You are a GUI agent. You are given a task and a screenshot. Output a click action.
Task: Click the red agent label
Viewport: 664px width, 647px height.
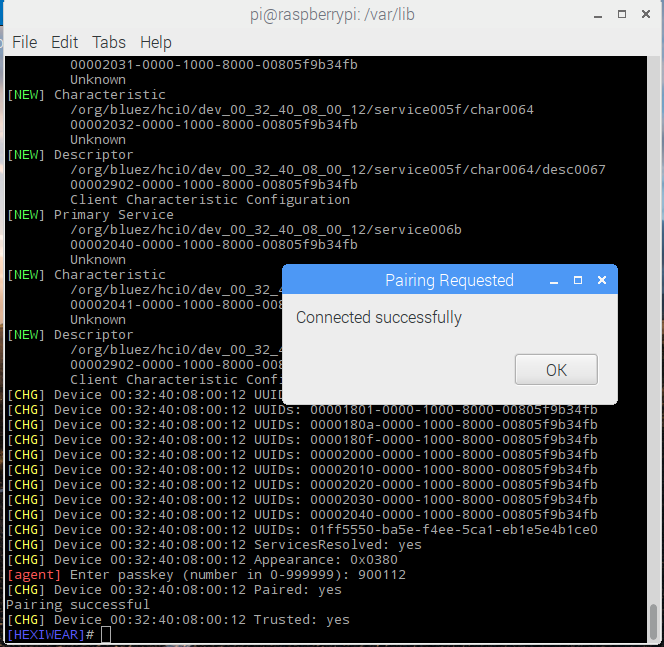coord(34,575)
